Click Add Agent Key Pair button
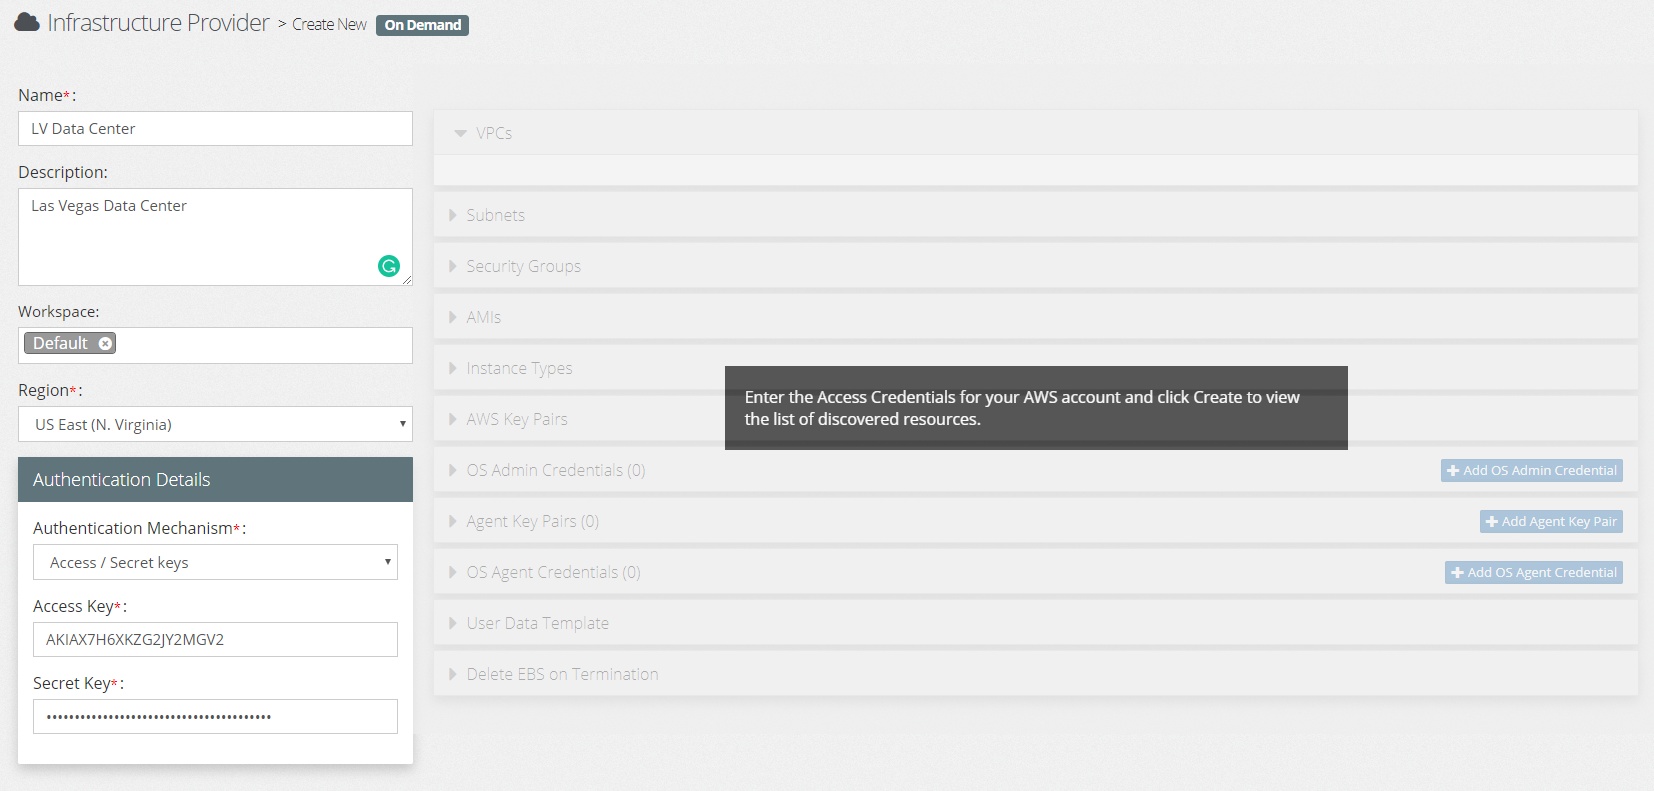1654x791 pixels. click(x=1550, y=521)
